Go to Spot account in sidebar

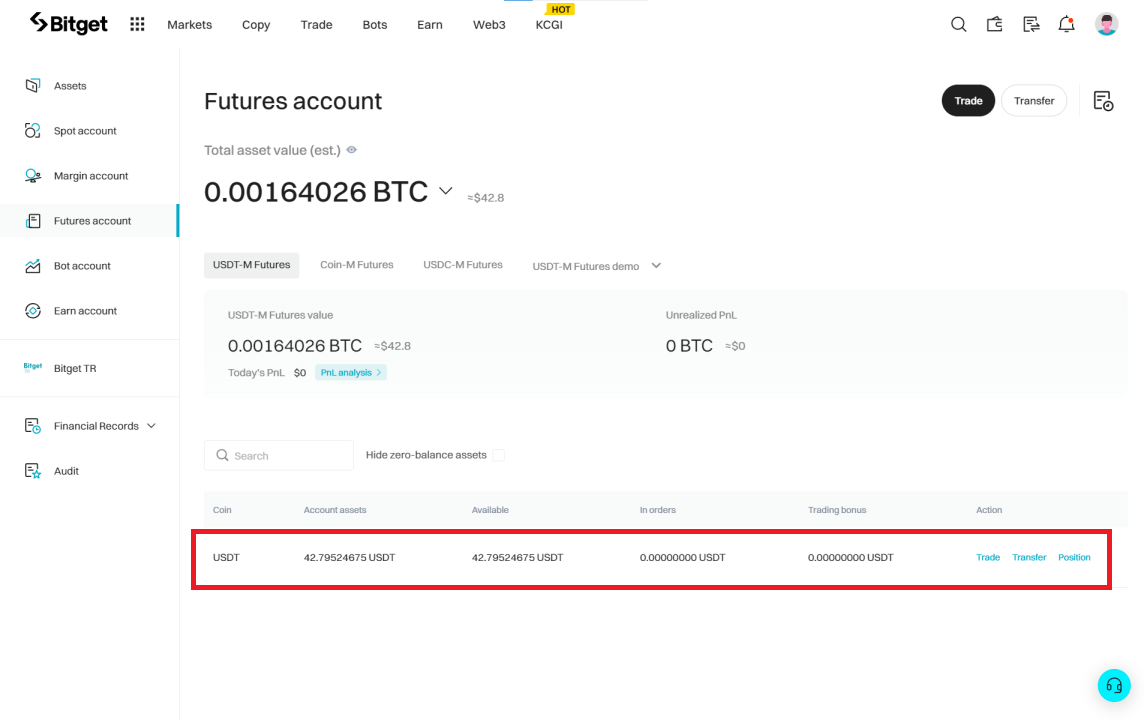[x=85, y=131]
